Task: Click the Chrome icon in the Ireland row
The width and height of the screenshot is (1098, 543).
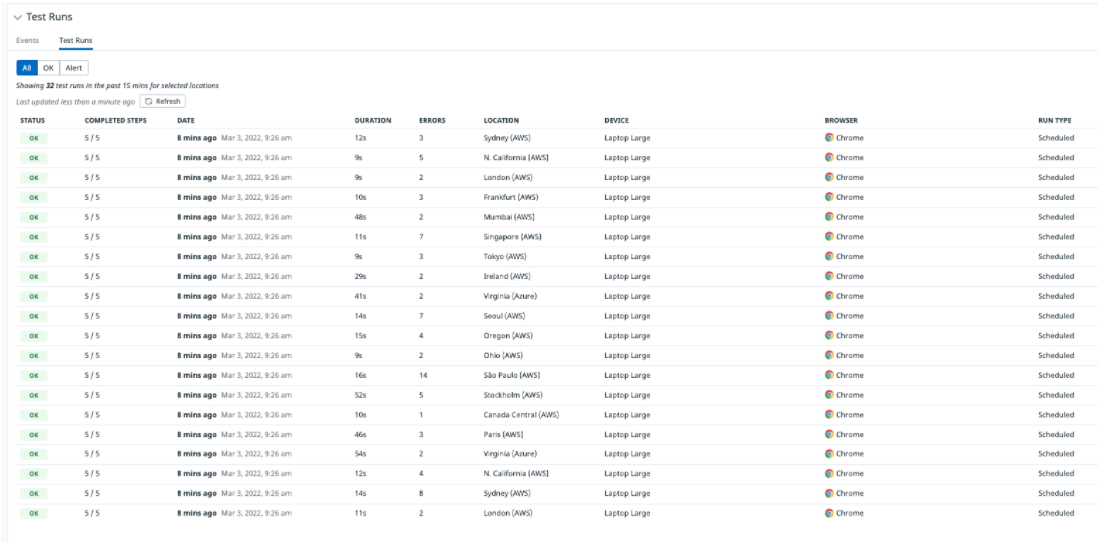Action: pyautogui.click(x=829, y=275)
